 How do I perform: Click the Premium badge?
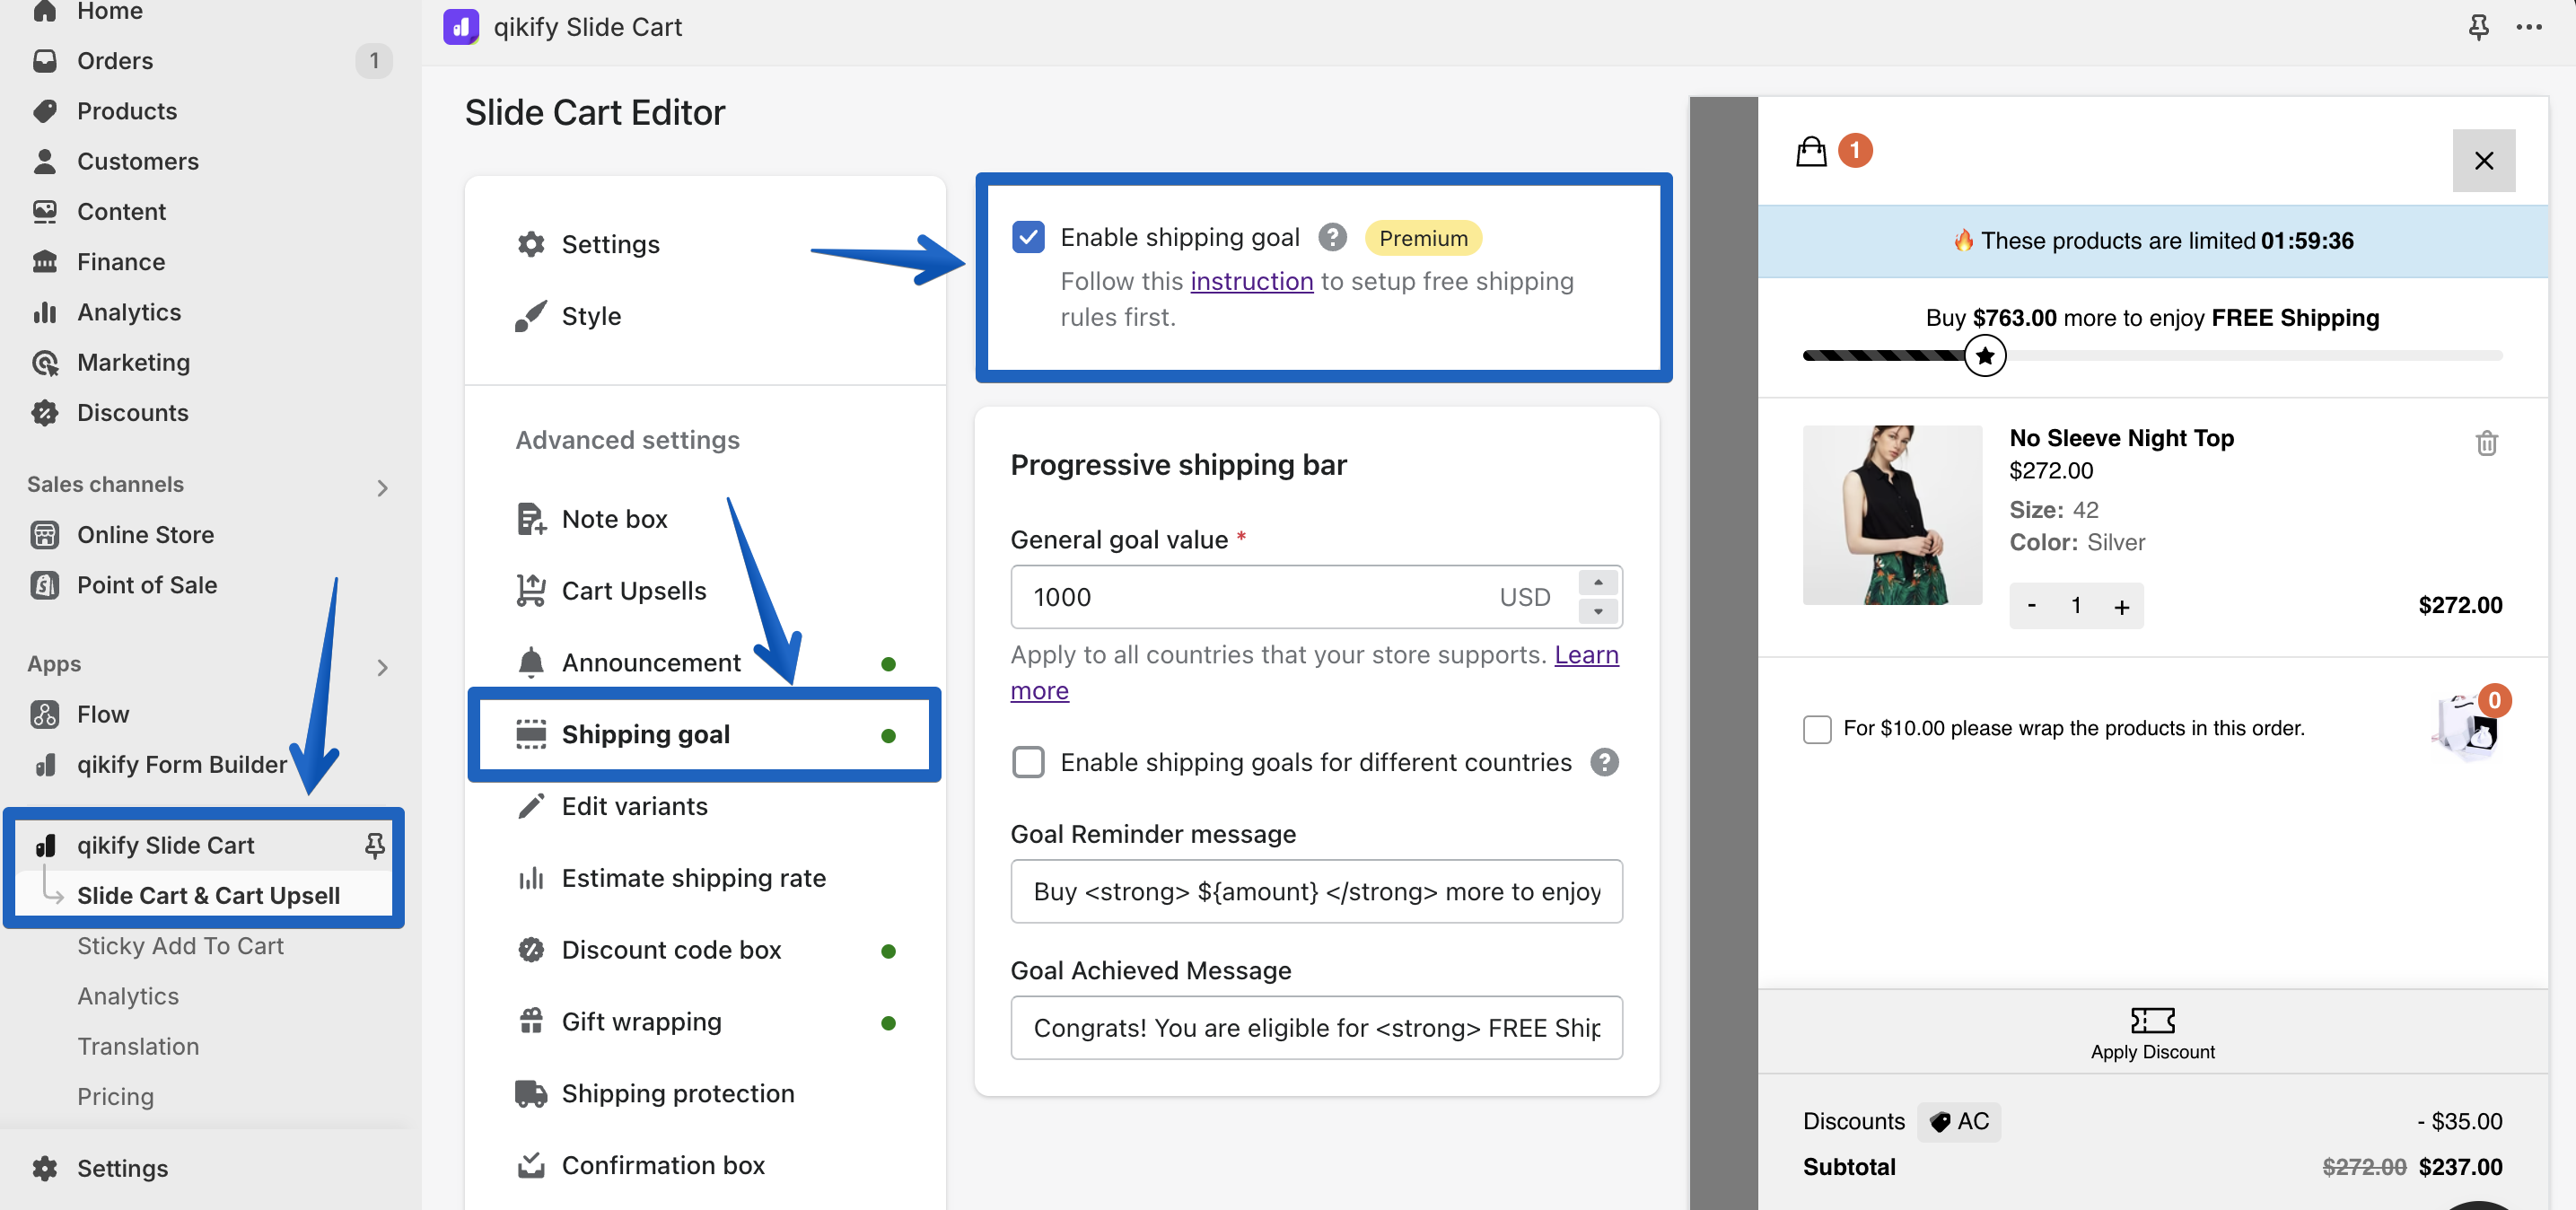[1423, 238]
